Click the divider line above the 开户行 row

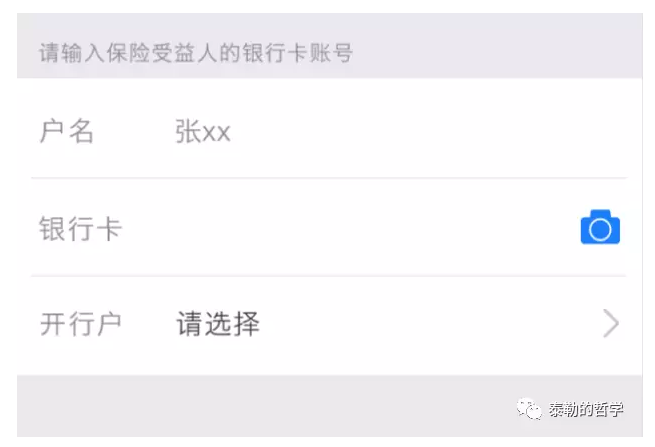tap(328, 276)
